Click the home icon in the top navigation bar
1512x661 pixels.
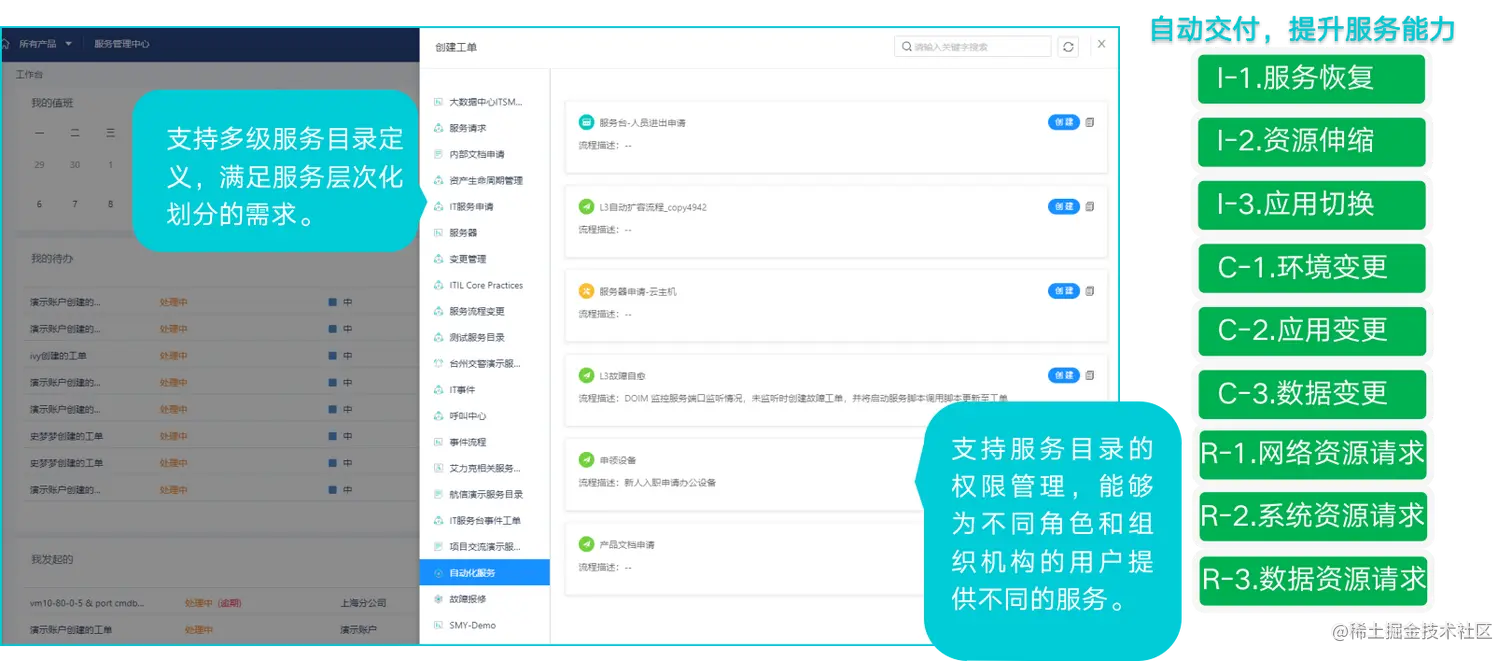(x=8, y=45)
